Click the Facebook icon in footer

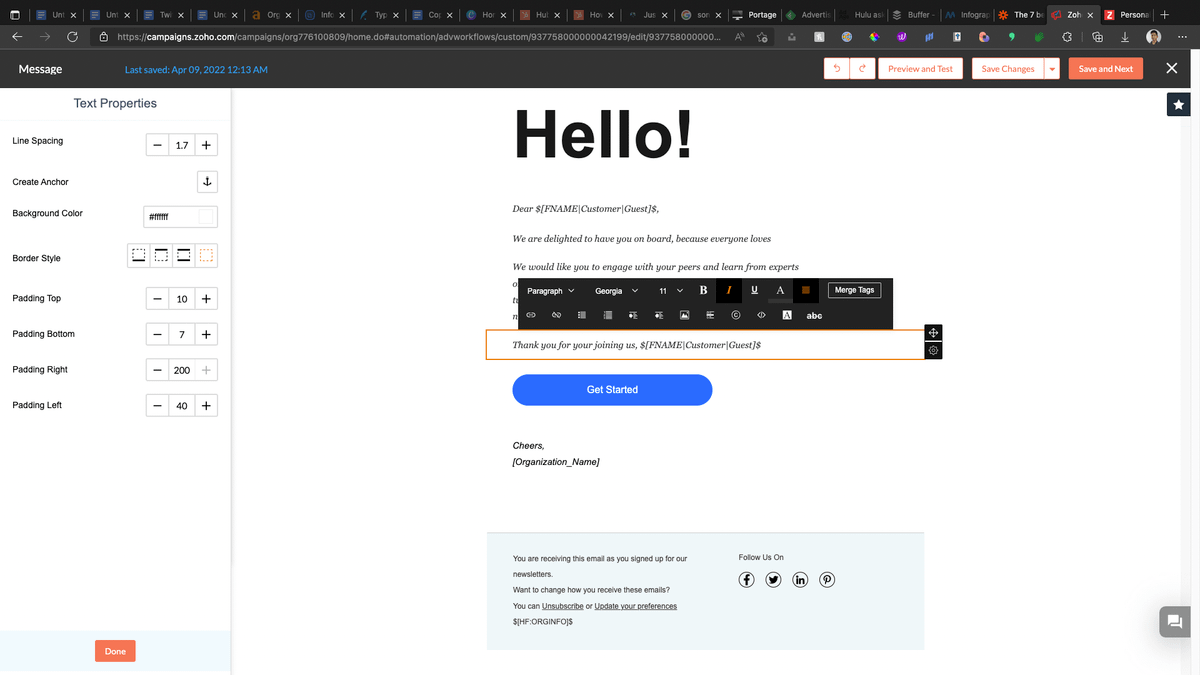[747, 580]
